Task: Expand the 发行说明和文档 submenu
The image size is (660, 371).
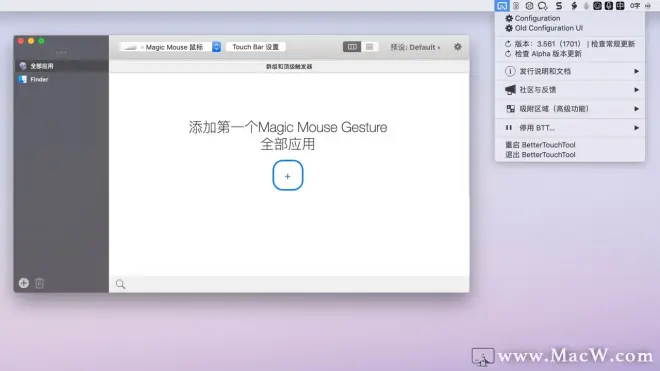Action: coord(570,71)
